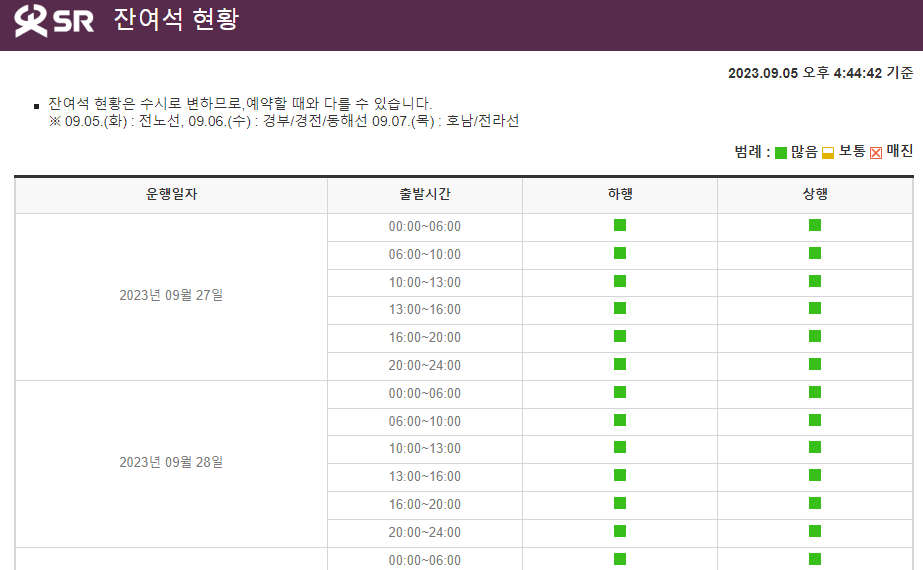
Task: Click 상행 green square for 09월 27일 13:00~16:00
Action: click(815, 308)
